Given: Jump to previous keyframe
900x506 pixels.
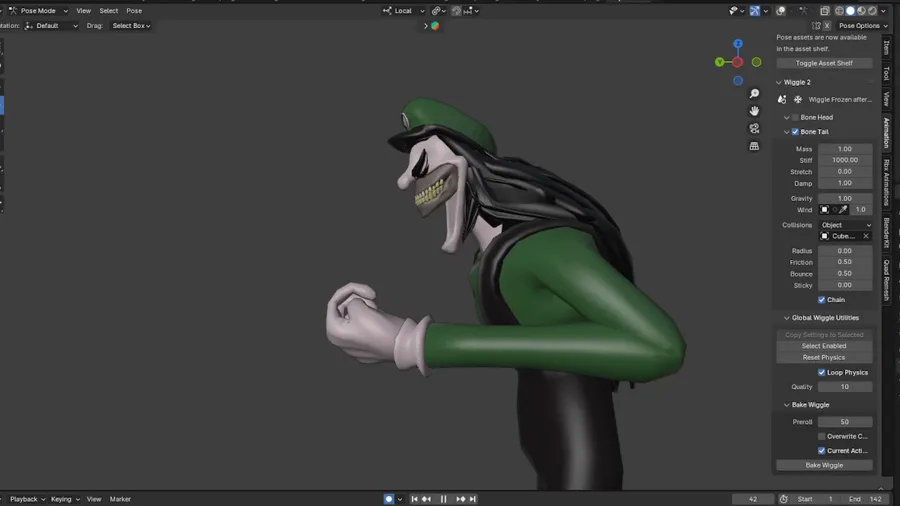Looking at the screenshot, I should point(426,499).
